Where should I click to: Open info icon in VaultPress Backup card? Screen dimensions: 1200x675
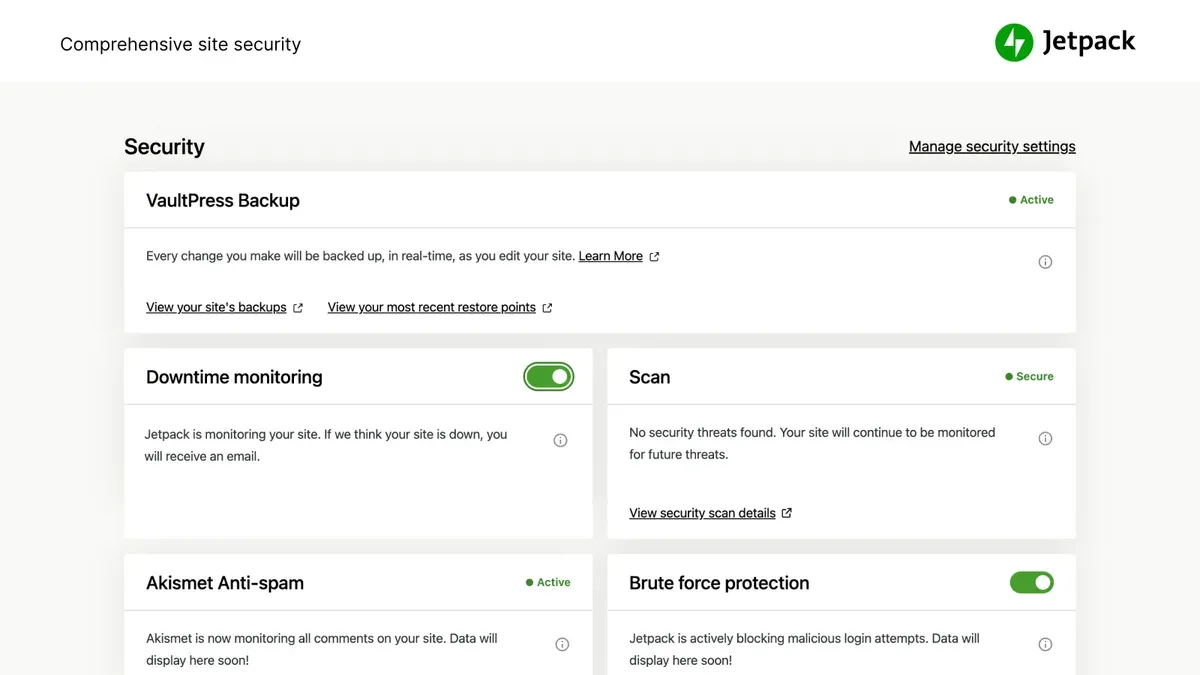click(x=1045, y=262)
